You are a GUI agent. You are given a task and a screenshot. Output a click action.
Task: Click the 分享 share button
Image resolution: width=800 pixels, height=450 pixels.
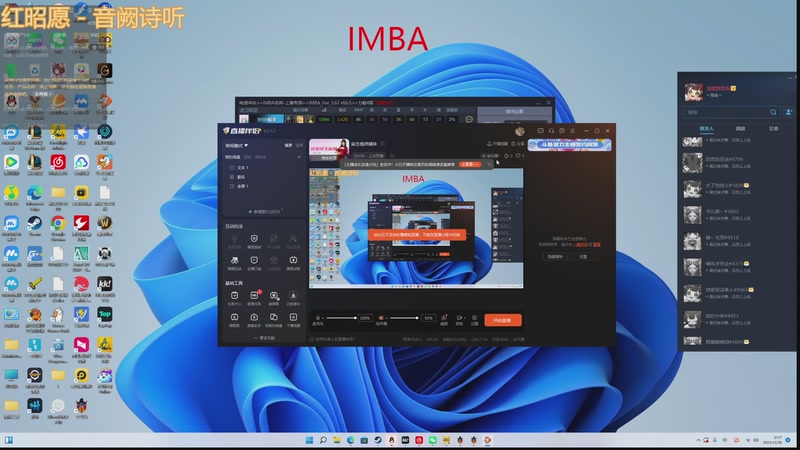coord(517,144)
